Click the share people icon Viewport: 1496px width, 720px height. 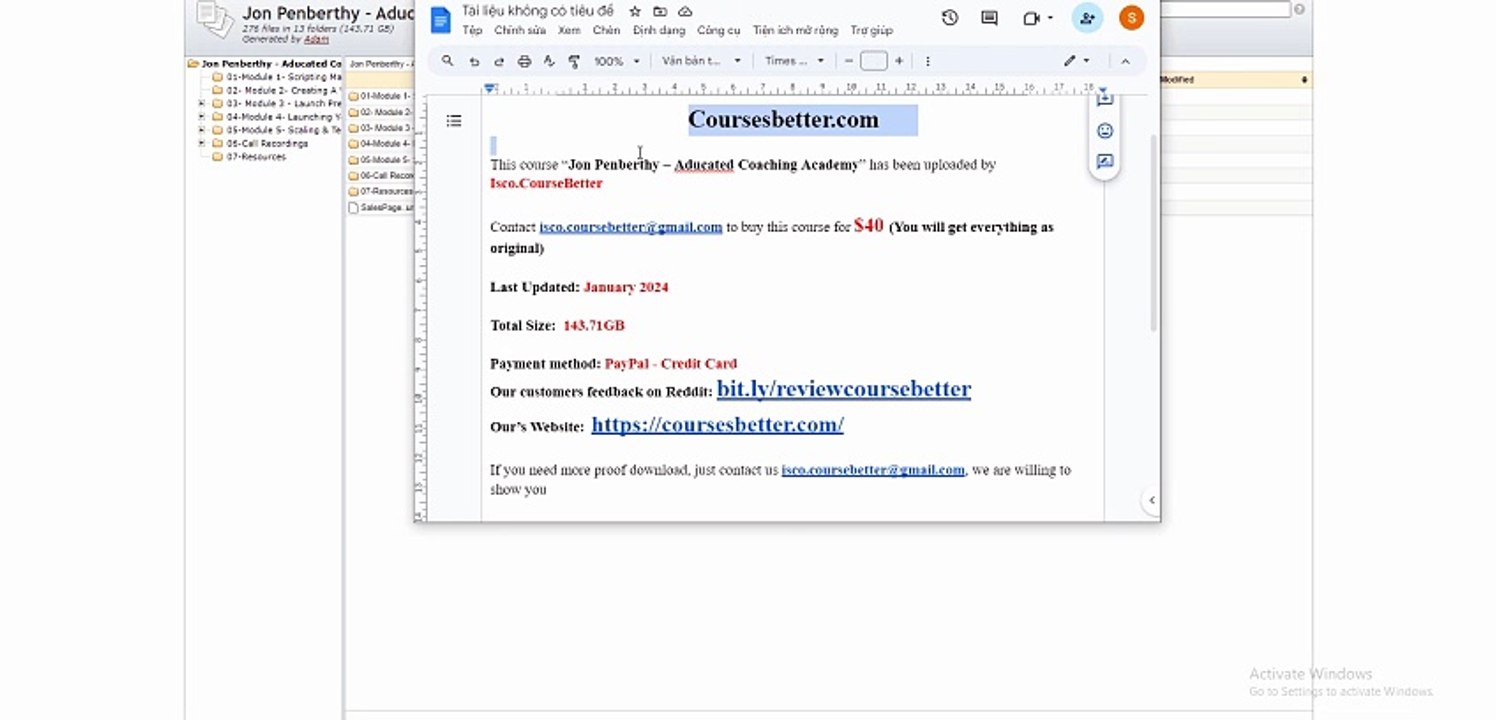click(x=1087, y=17)
